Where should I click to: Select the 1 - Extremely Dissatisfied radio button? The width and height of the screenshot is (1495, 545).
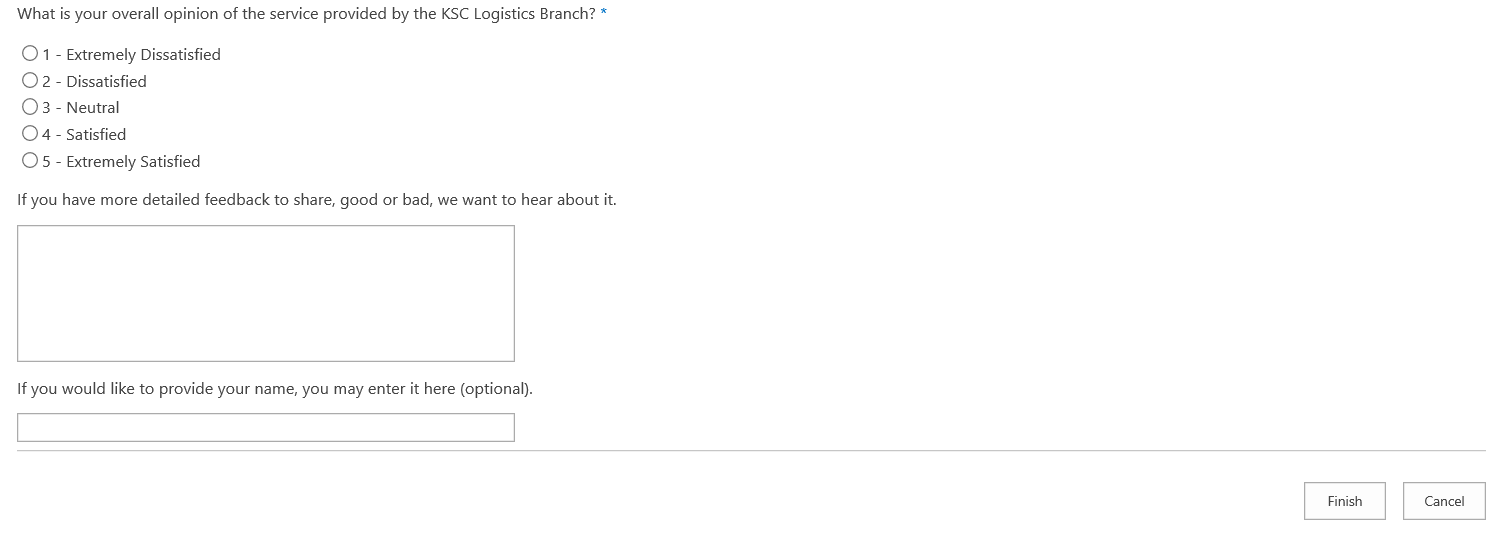30,54
